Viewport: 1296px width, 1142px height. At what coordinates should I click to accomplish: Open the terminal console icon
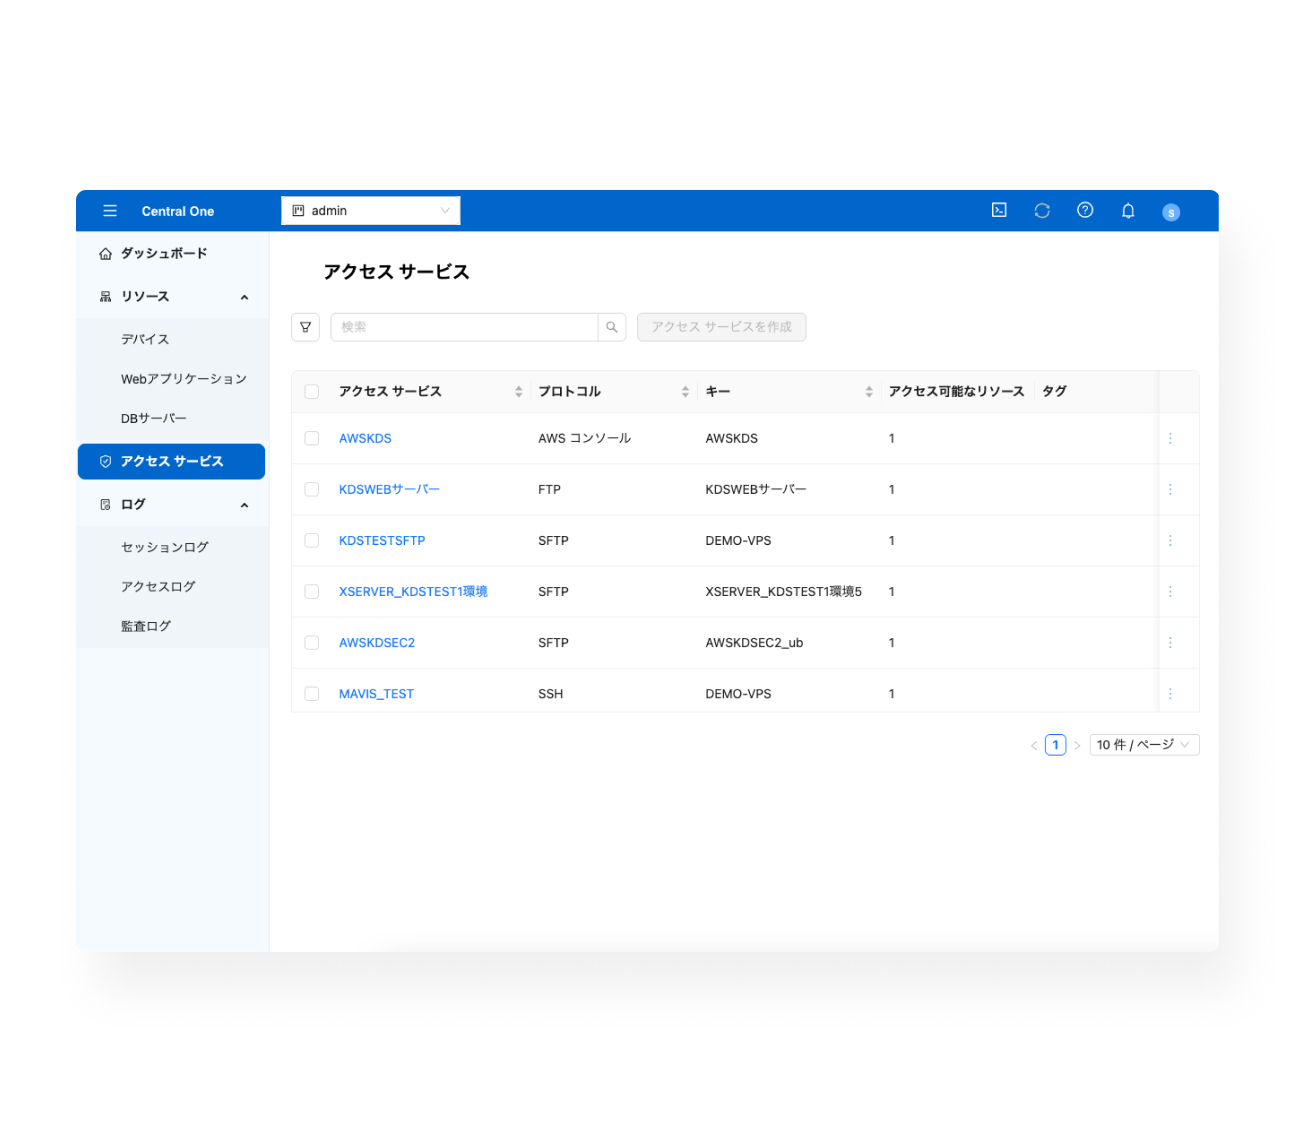point(999,210)
